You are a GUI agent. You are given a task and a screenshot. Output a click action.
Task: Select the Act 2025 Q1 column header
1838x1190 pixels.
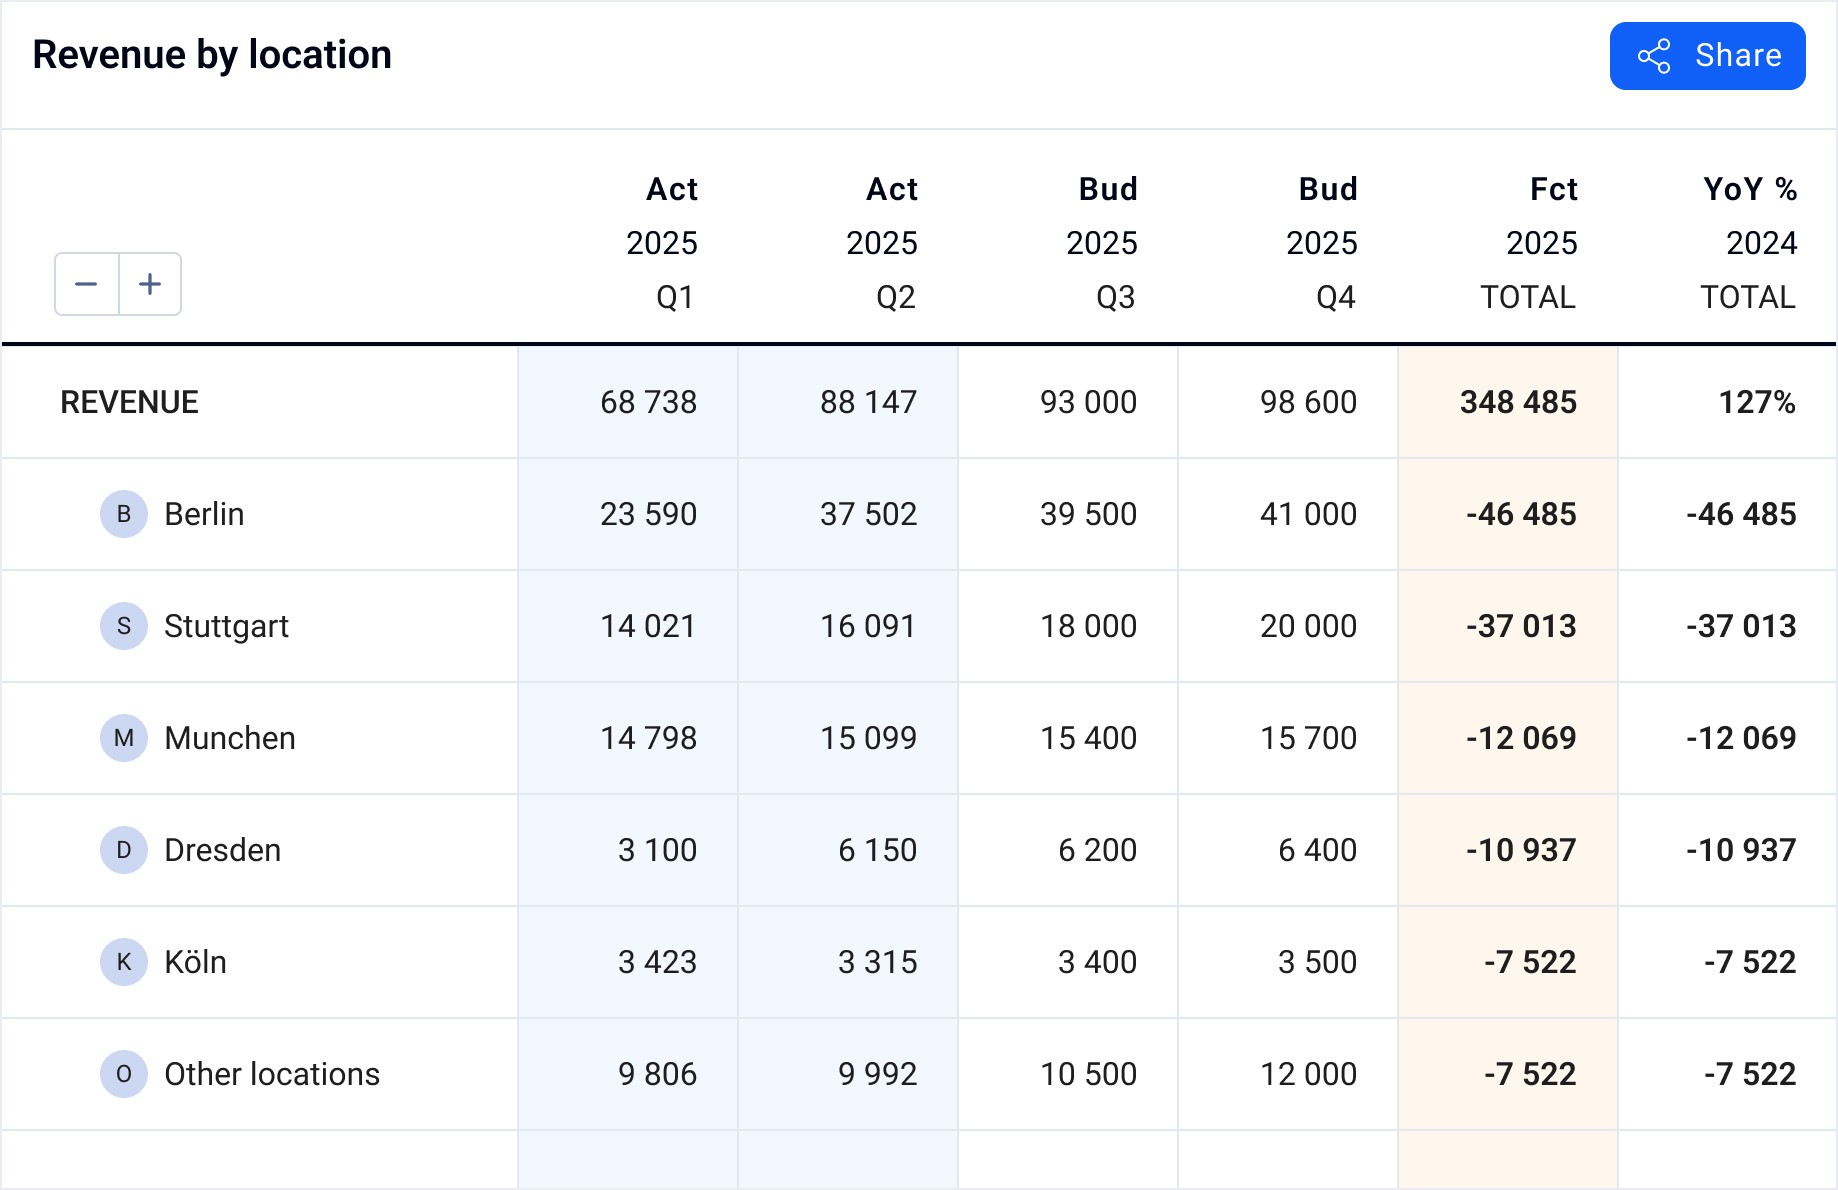coord(664,243)
